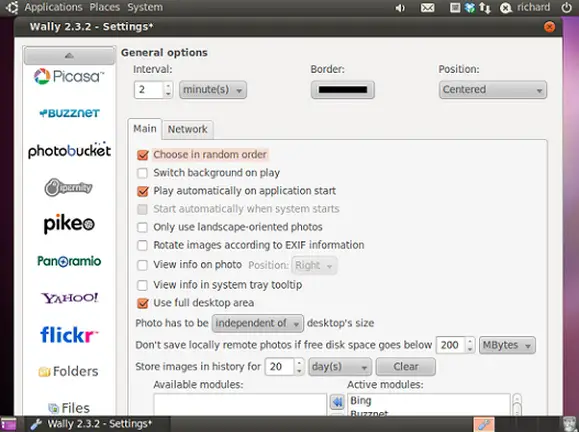Click the history duration 20 field
This screenshot has width=579, height=432.
280,367
